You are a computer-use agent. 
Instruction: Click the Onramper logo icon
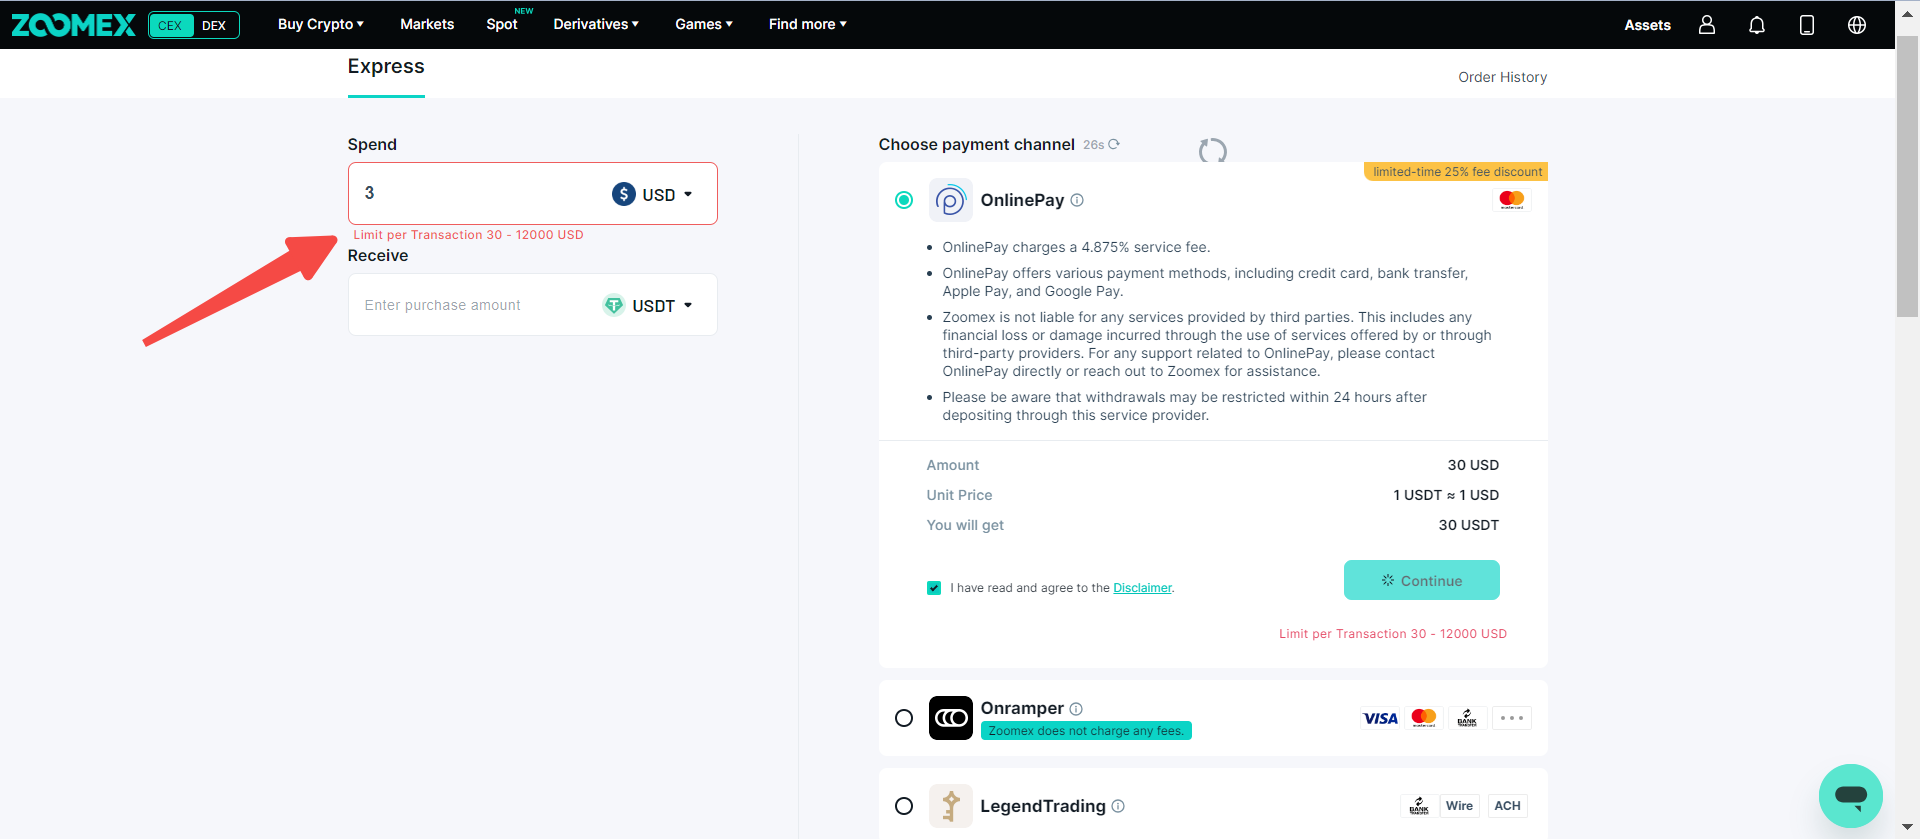coord(950,718)
